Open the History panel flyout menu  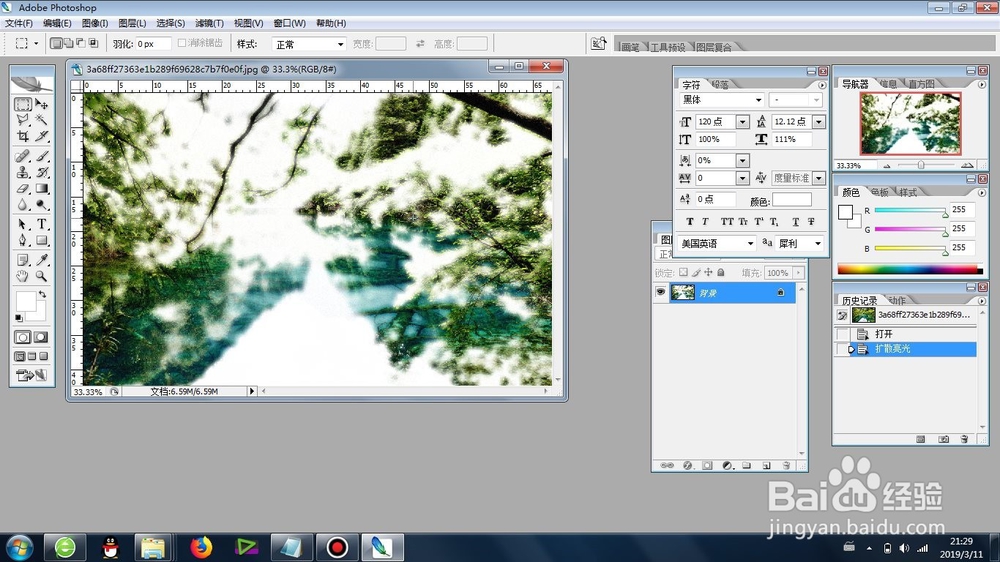(982, 300)
